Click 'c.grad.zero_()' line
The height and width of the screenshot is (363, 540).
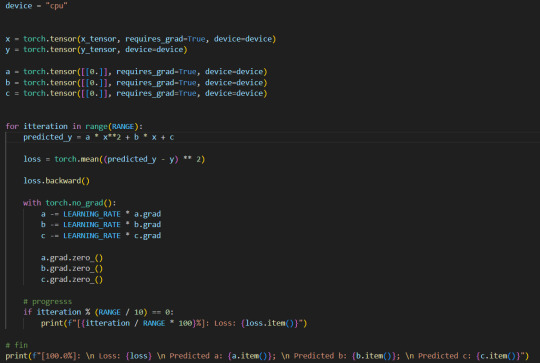(x=72, y=279)
